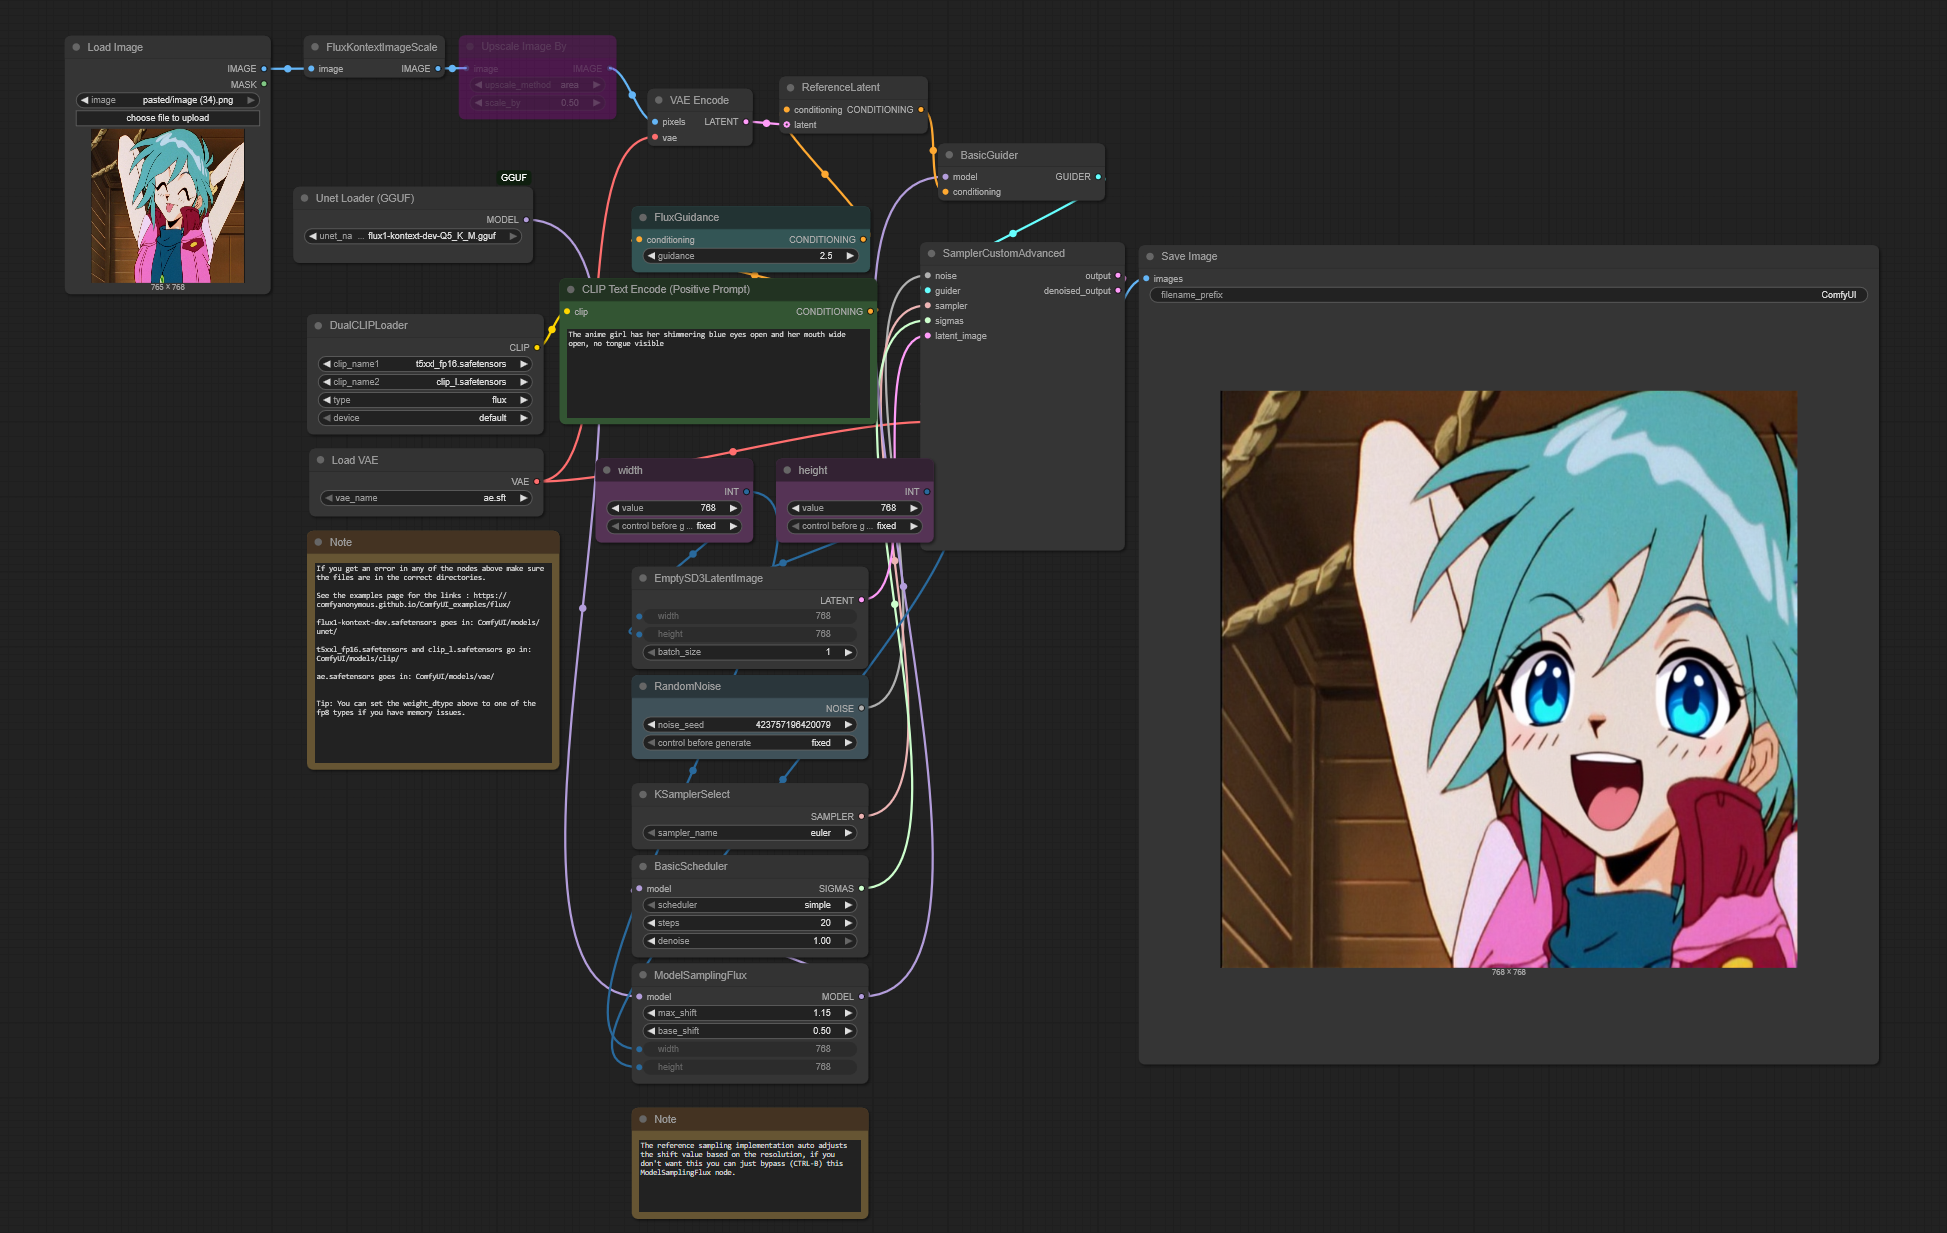The width and height of the screenshot is (1947, 1233).
Task: Collapse the BasicScheduler node via title dot
Action: pyautogui.click(x=643, y=866)
